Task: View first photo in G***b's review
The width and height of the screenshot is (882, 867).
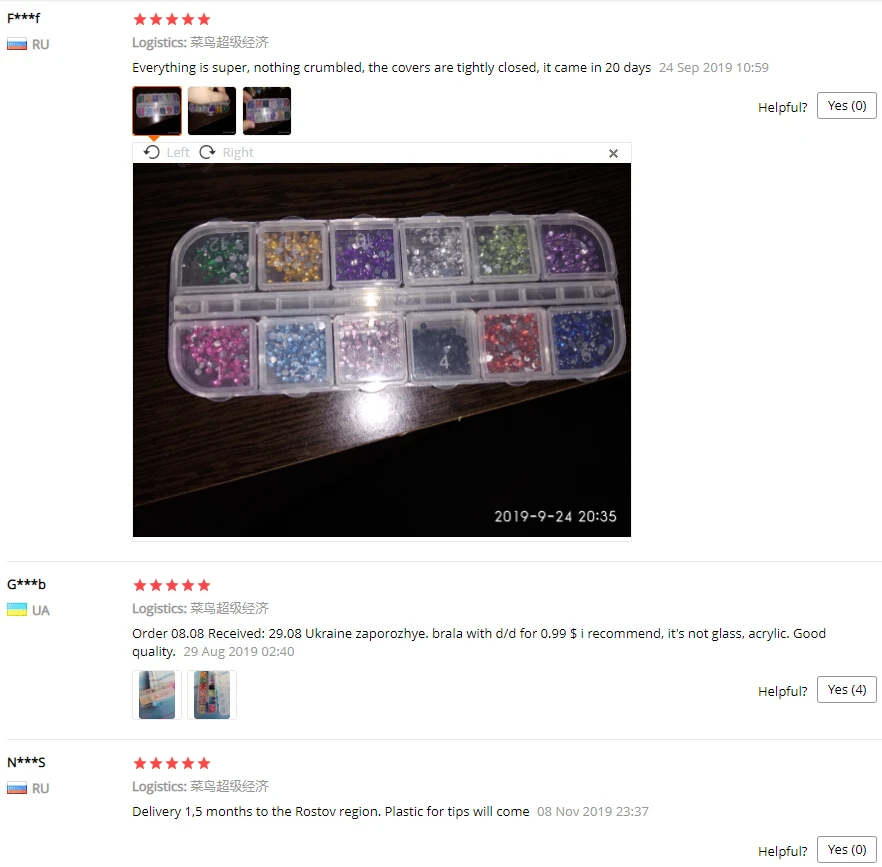Action: (x=157, y=694)
